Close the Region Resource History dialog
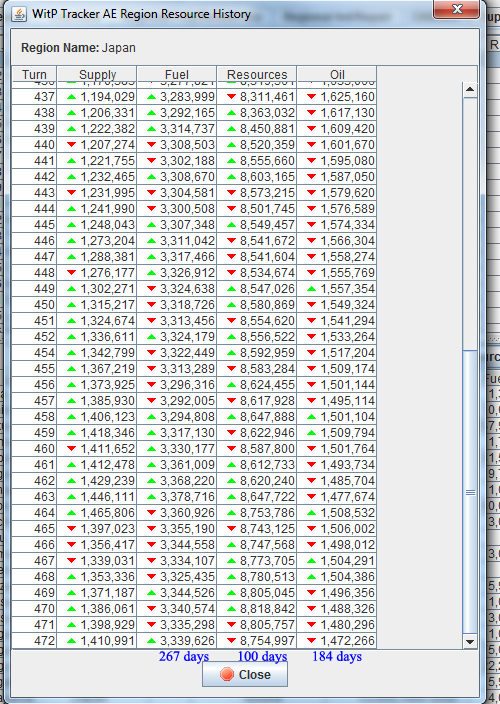The width and height of the screenshot is (500, 704). tap(245, 674)
